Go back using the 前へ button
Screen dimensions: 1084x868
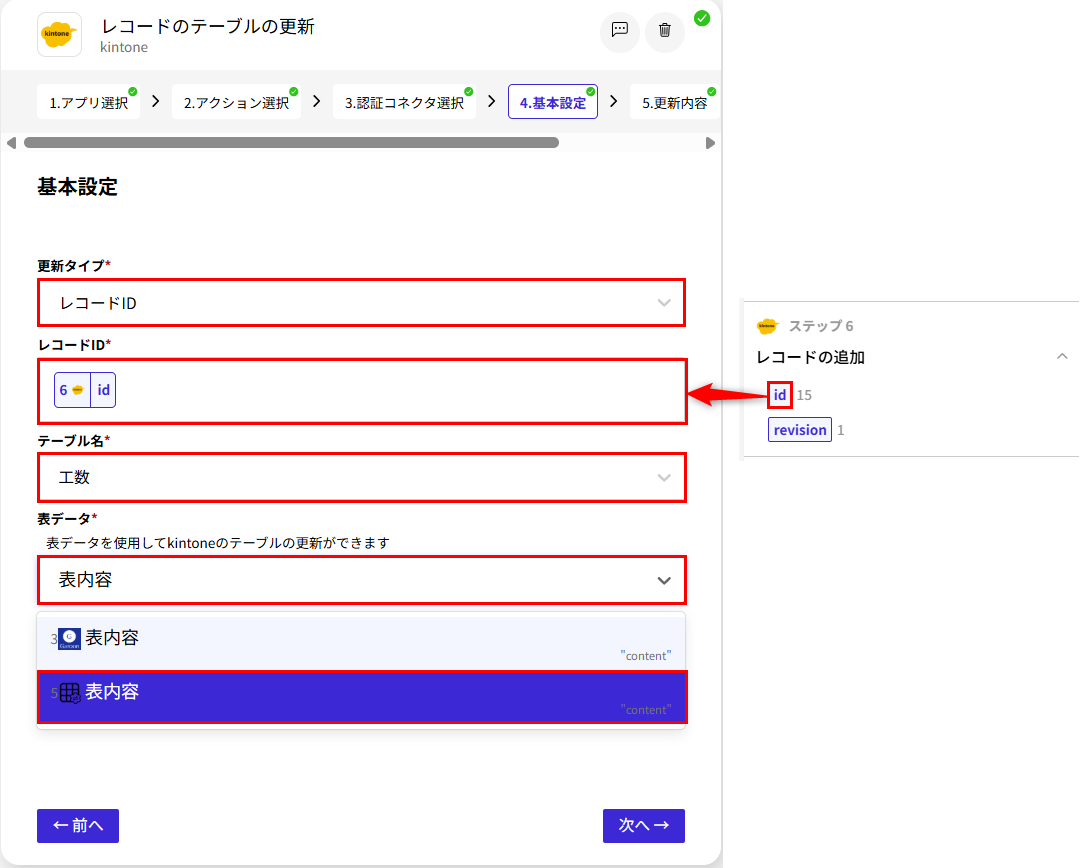[77, 826]
